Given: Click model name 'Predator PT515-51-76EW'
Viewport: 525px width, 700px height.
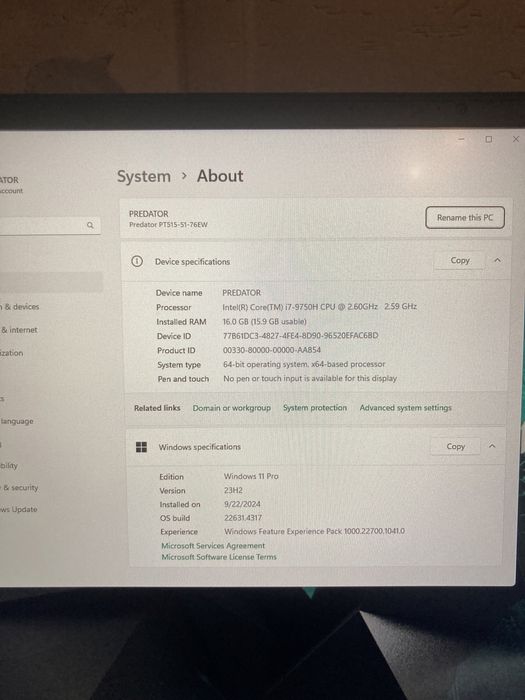Looking at the screenshot, I should click(x=168, y=225).
